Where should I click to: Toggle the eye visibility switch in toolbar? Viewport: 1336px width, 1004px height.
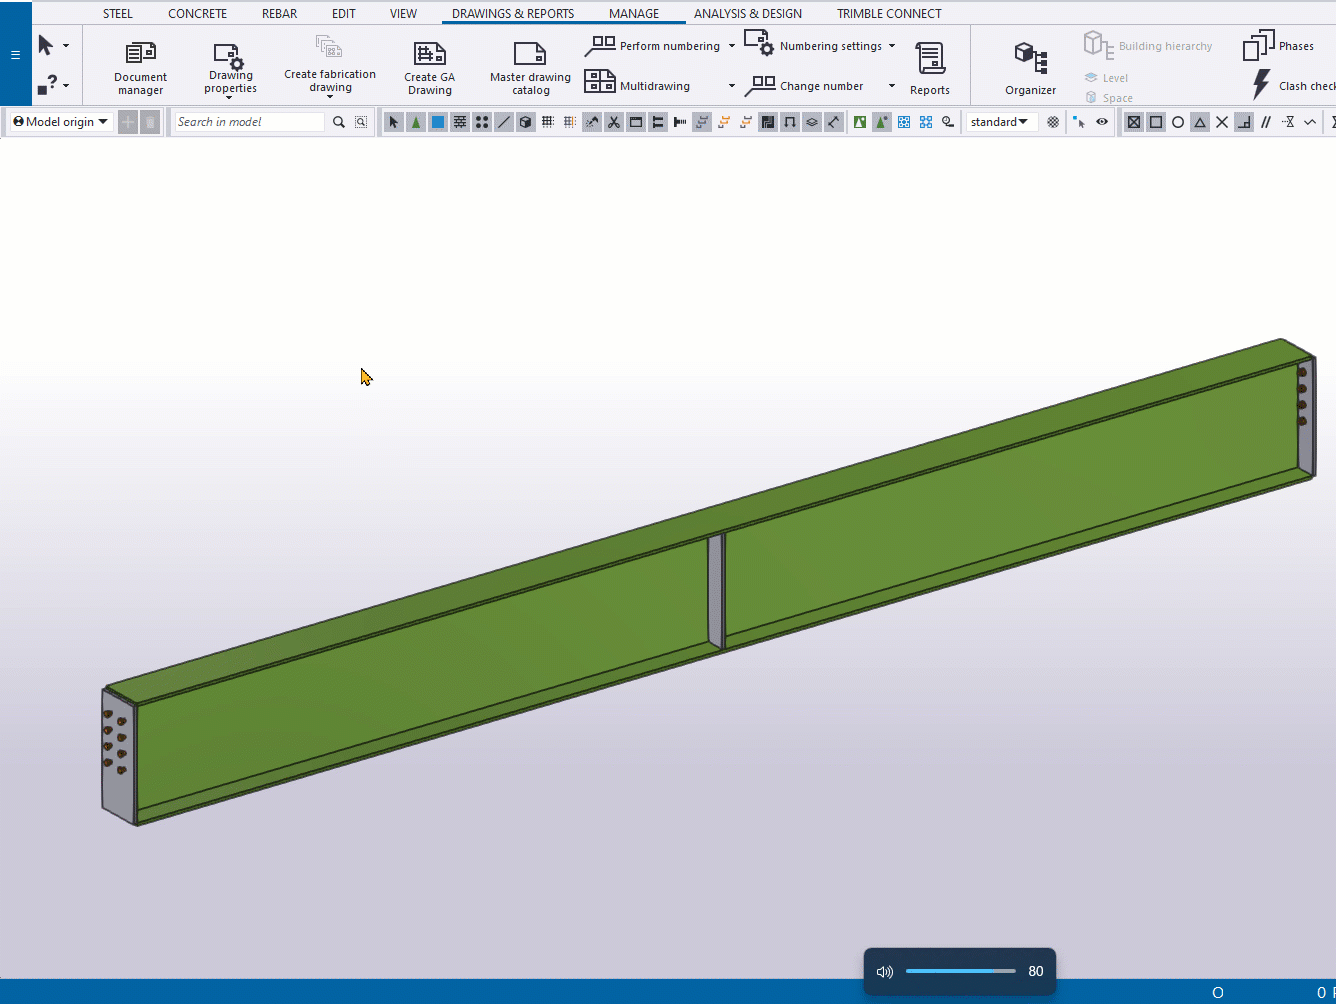pos(1102,122)
